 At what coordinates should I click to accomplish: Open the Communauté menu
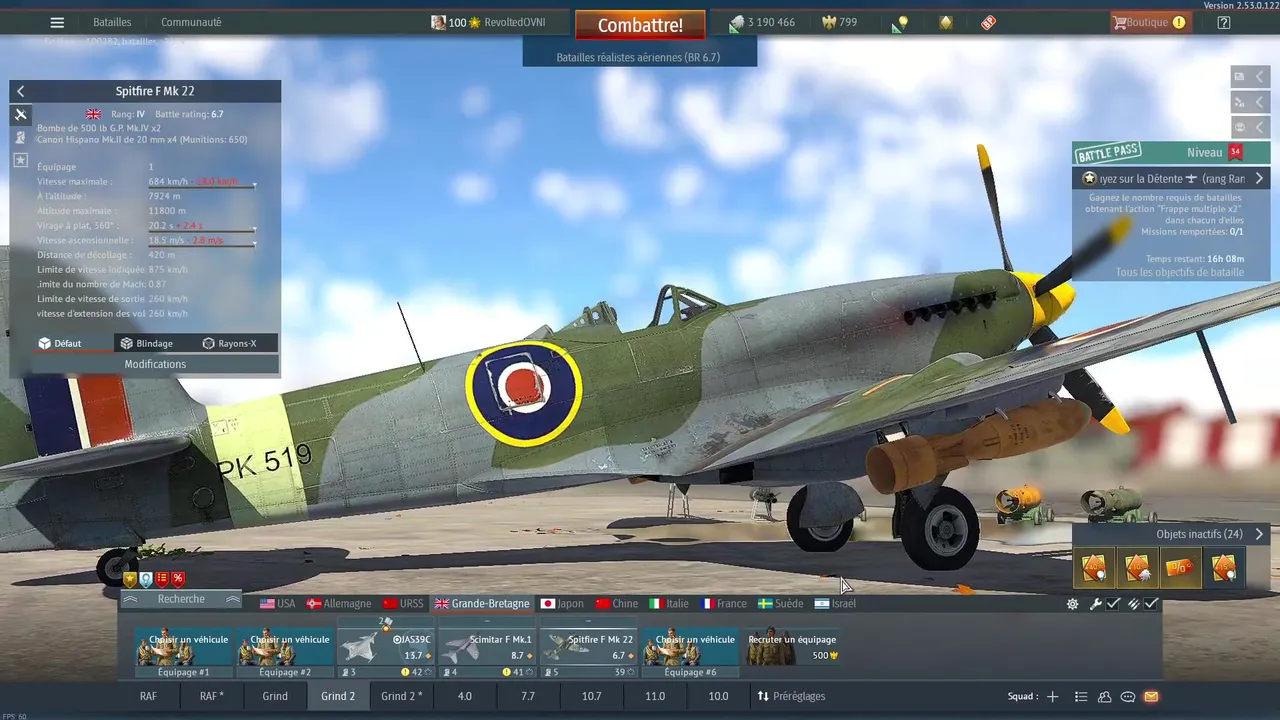click(191, 22)
